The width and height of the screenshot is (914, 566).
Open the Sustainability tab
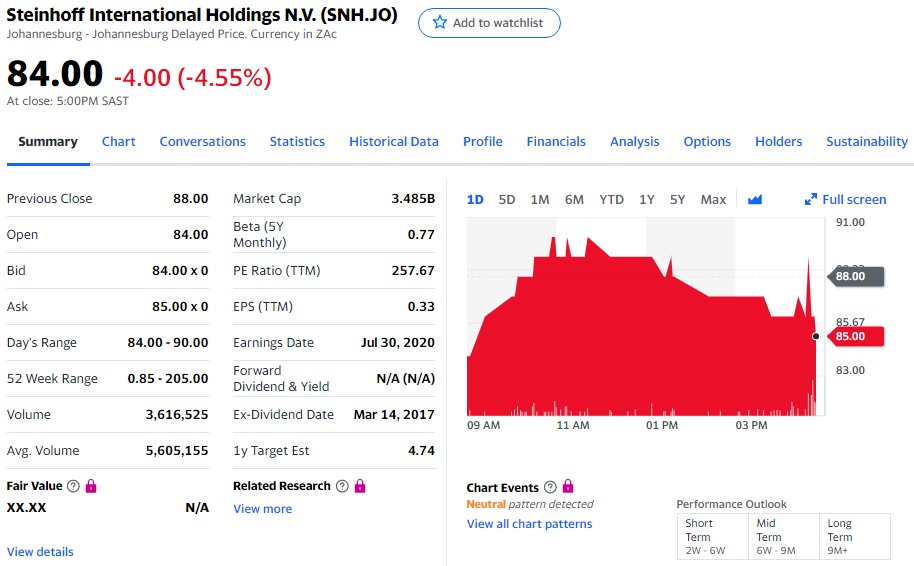point(867,142)
